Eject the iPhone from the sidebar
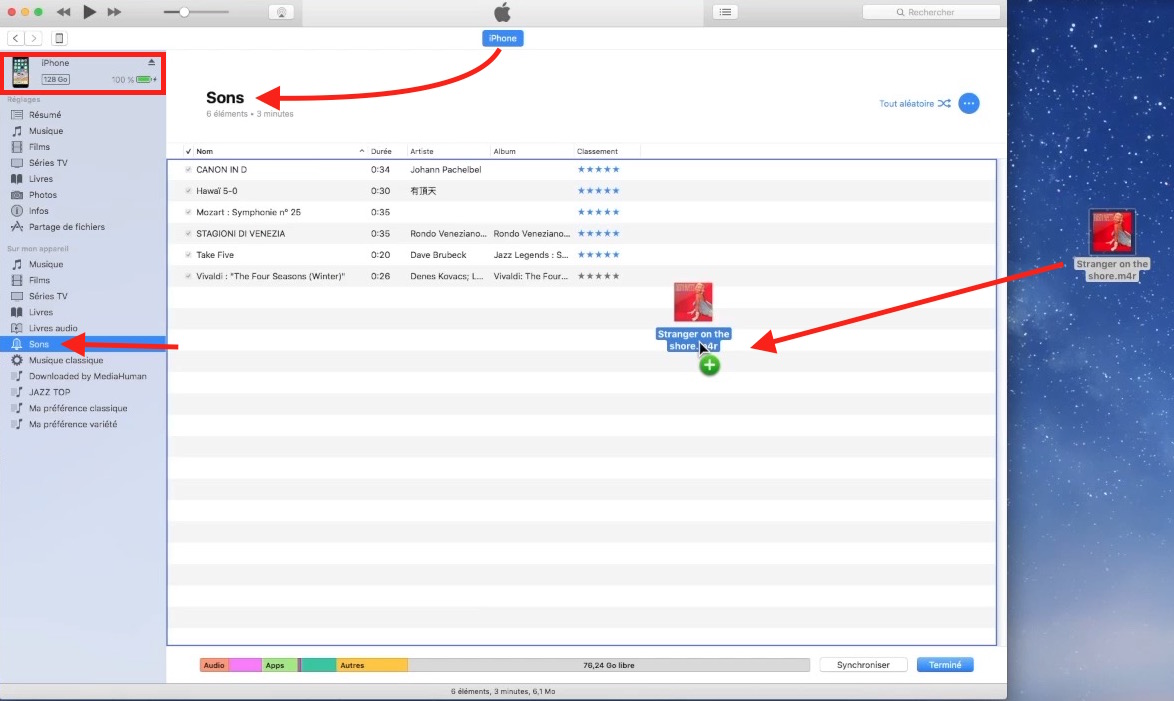 click(x=151, y=62)
